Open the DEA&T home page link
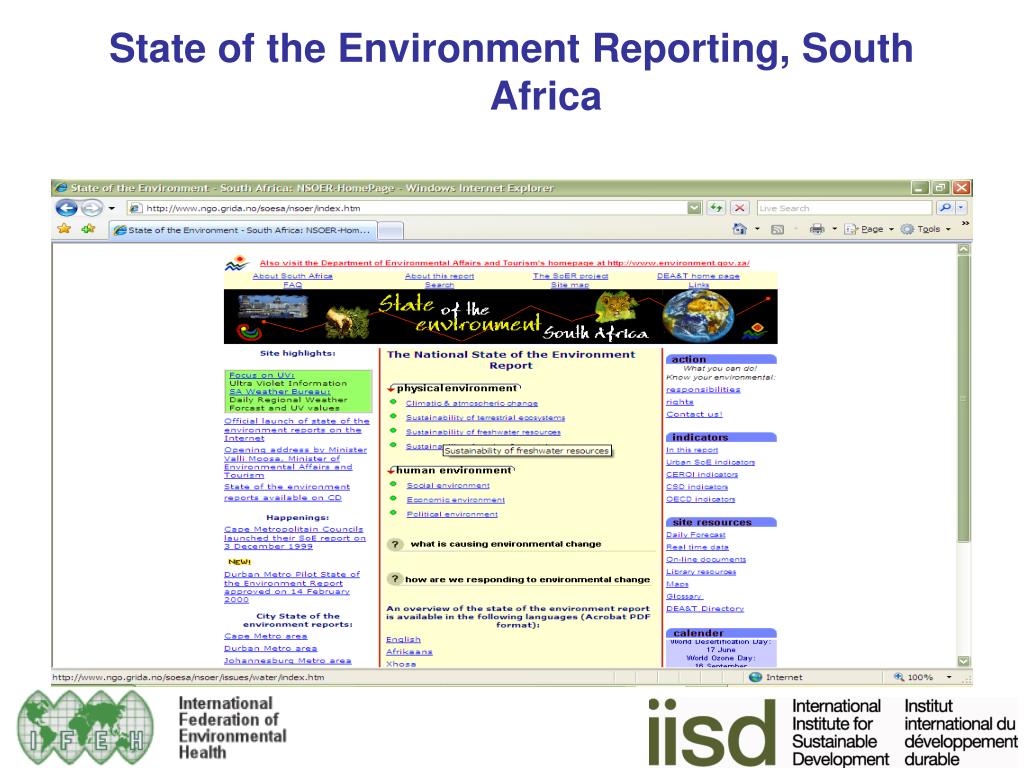The width and height of the screenshot is (1024, 768). coord(698,276)
